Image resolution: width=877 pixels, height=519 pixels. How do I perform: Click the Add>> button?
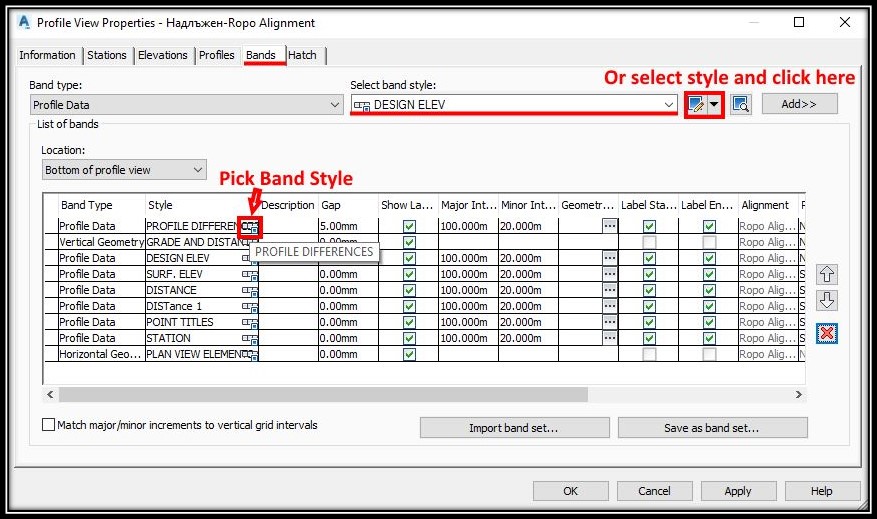click(x=799, y=104)
